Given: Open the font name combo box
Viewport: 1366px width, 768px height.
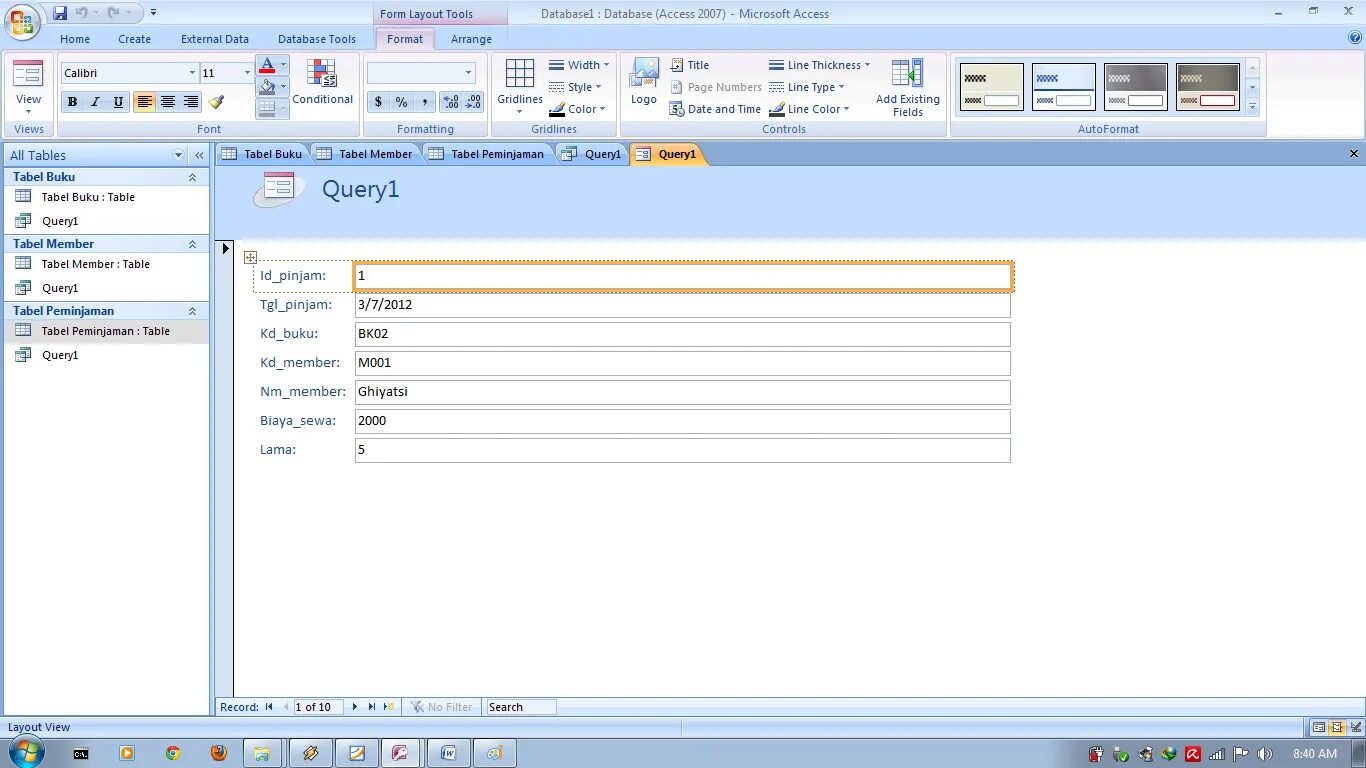Looking at the screenshot, I should pos(192,73).
